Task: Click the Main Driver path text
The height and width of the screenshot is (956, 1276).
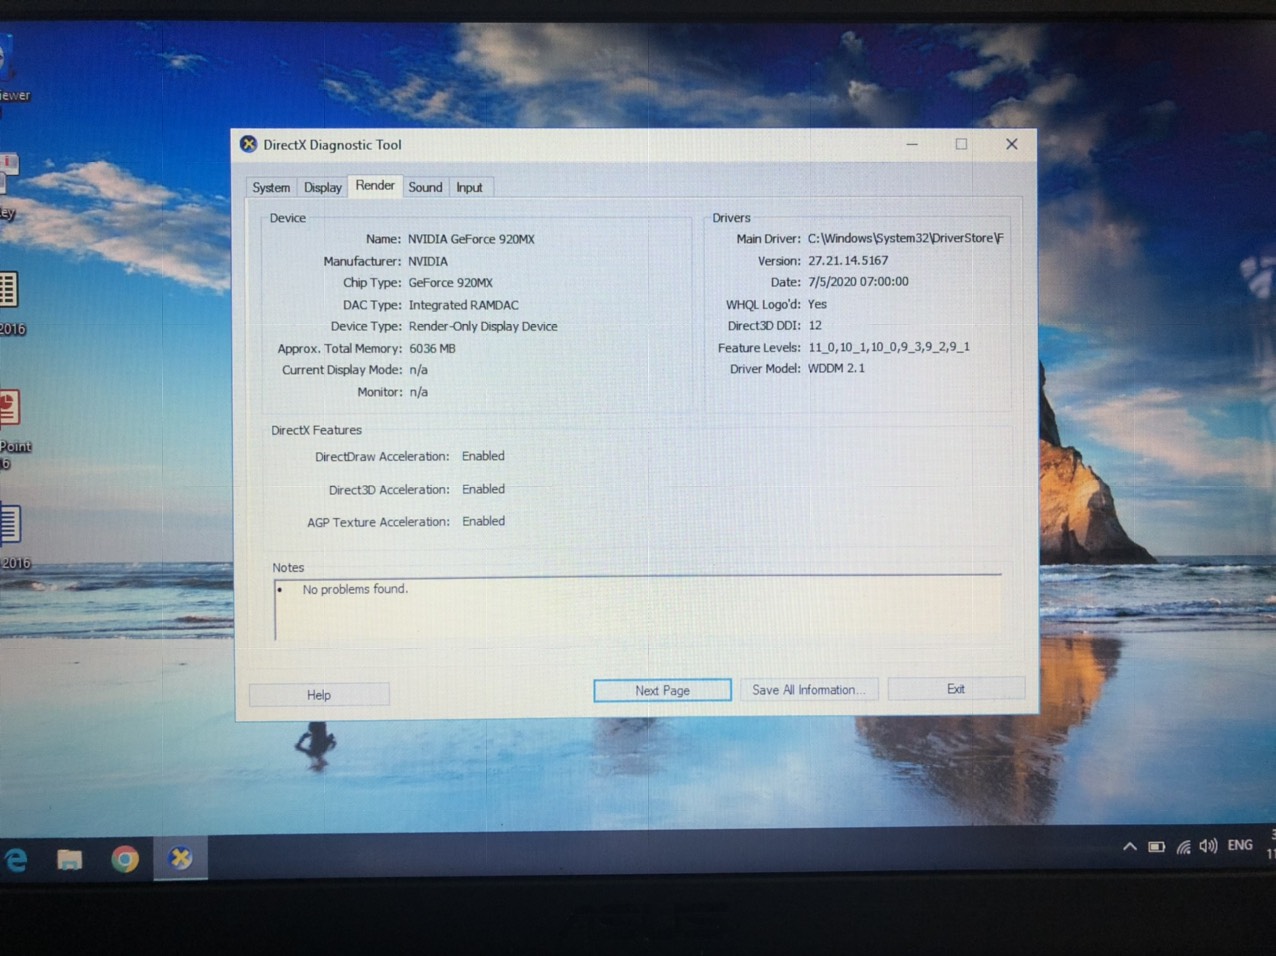Action: pyautogui.click(x=905, y=238)
